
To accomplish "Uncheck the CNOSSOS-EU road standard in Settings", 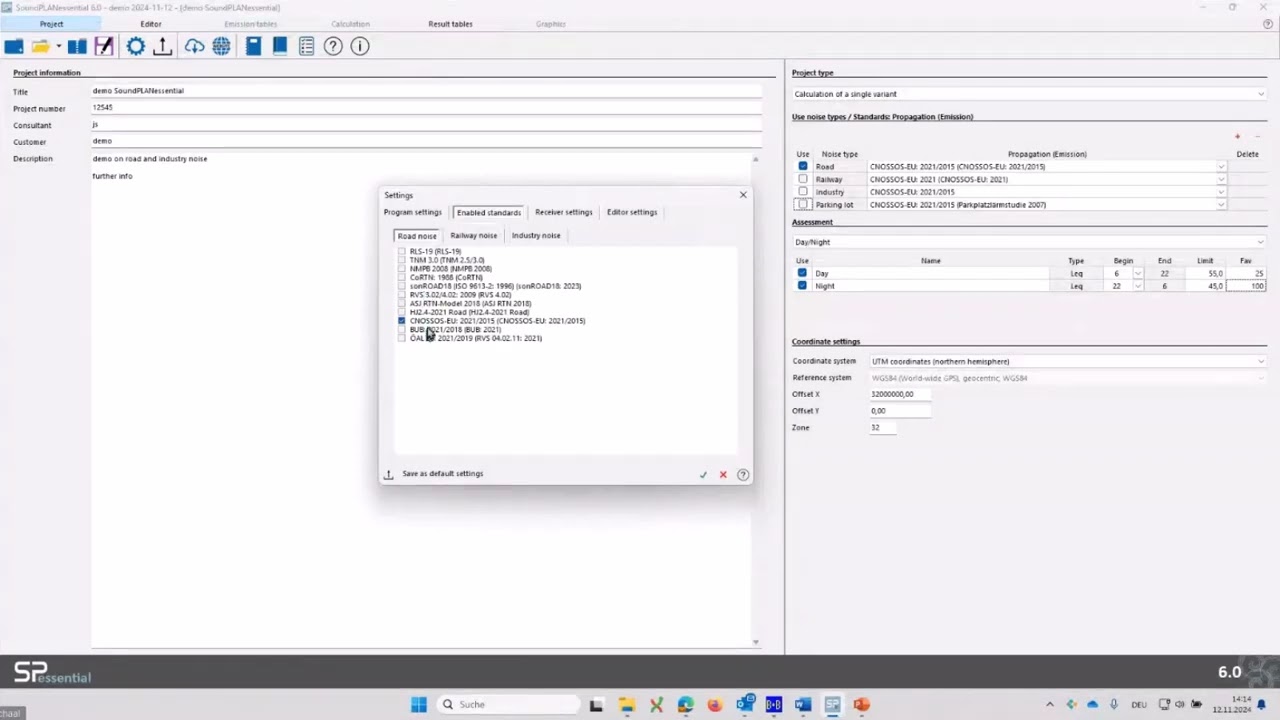I will point(401,321).
